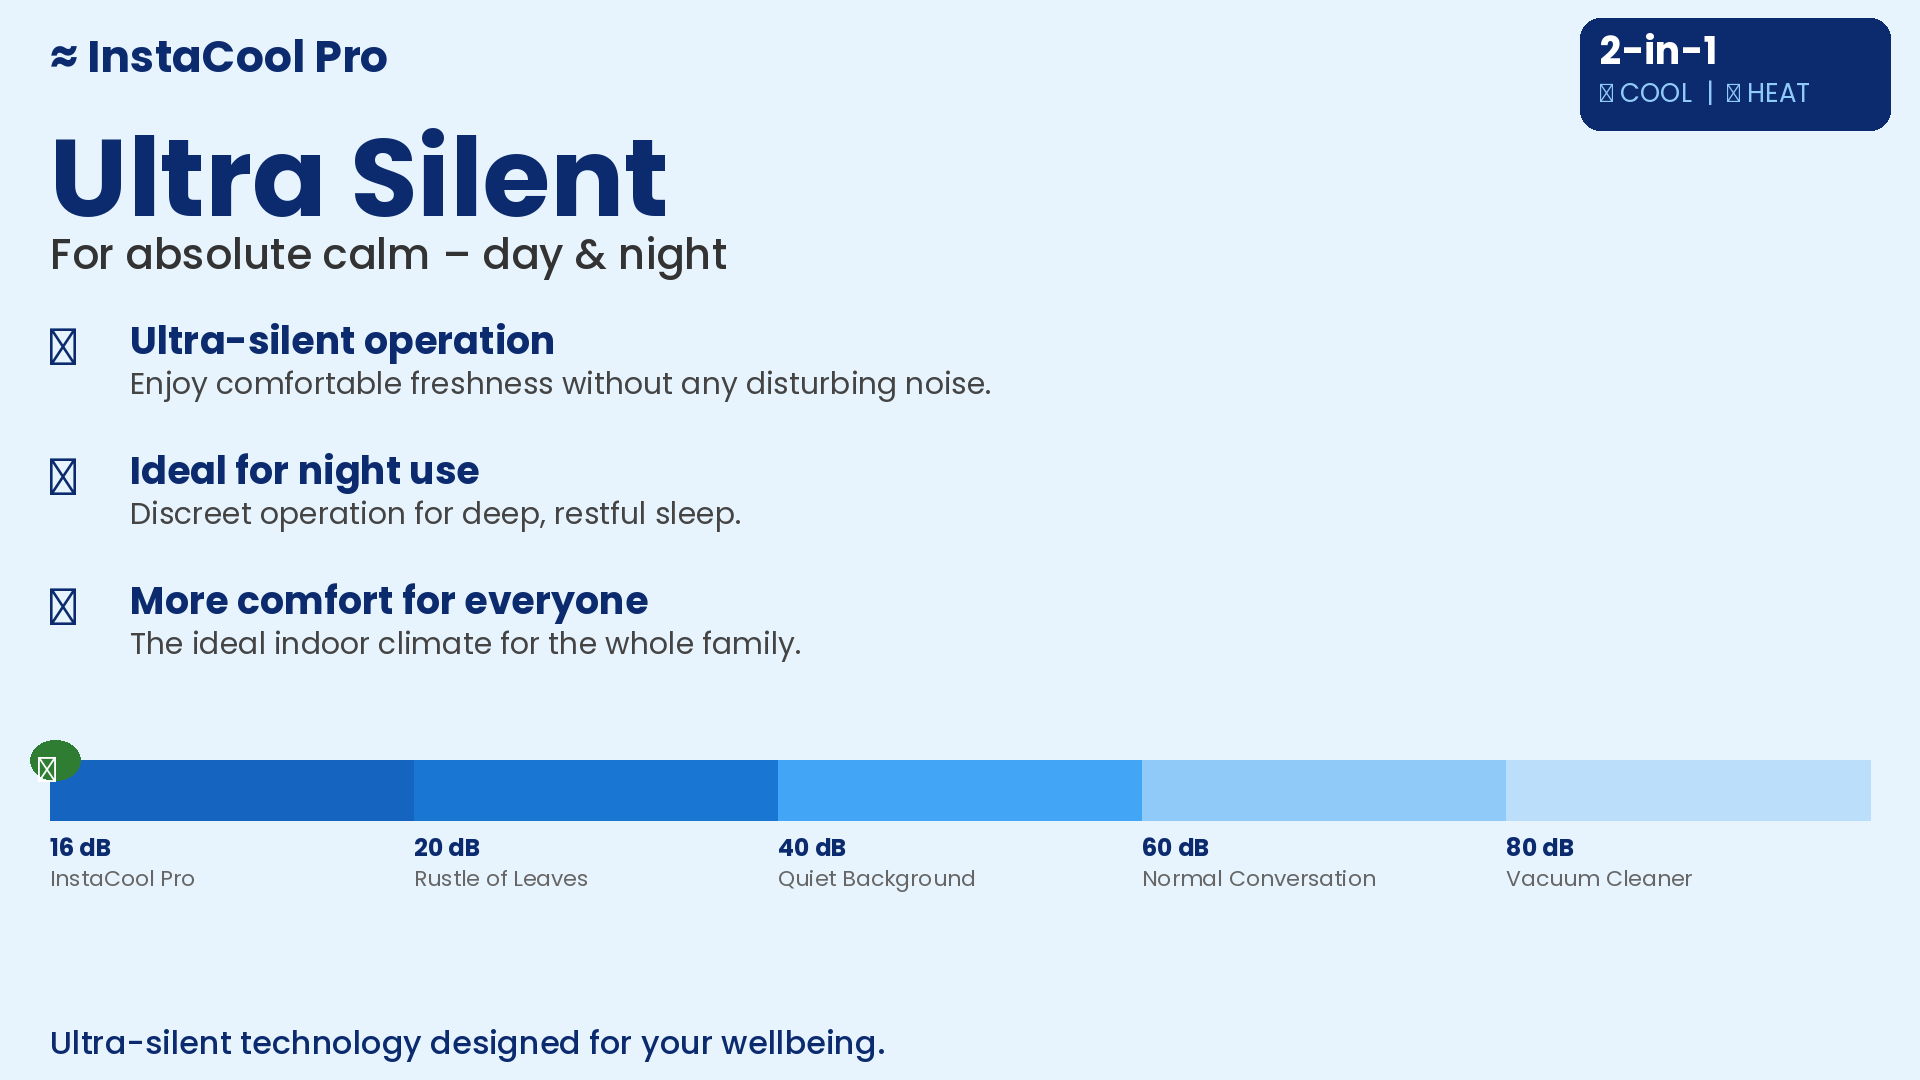Click the darkest blue 16 dB bar segment
1920x1080 pixels.
(232, 790)
